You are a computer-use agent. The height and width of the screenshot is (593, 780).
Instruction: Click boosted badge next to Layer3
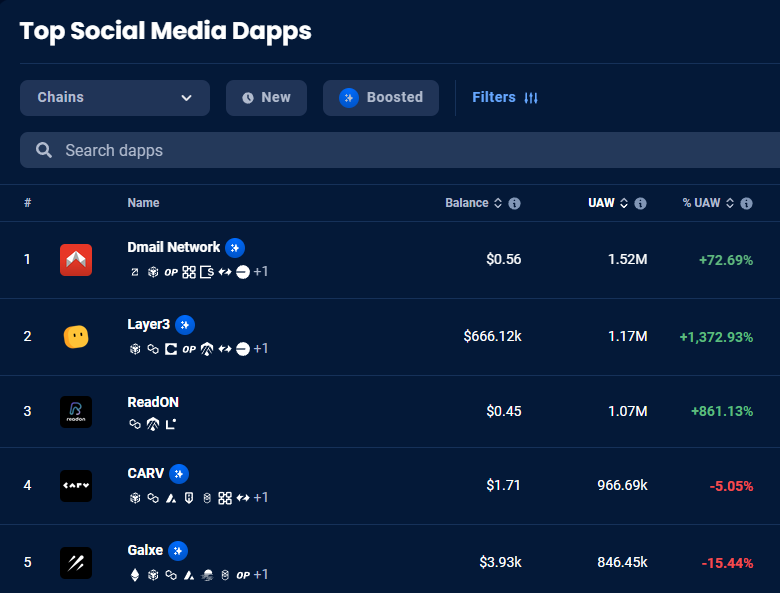tap(185, 325)
